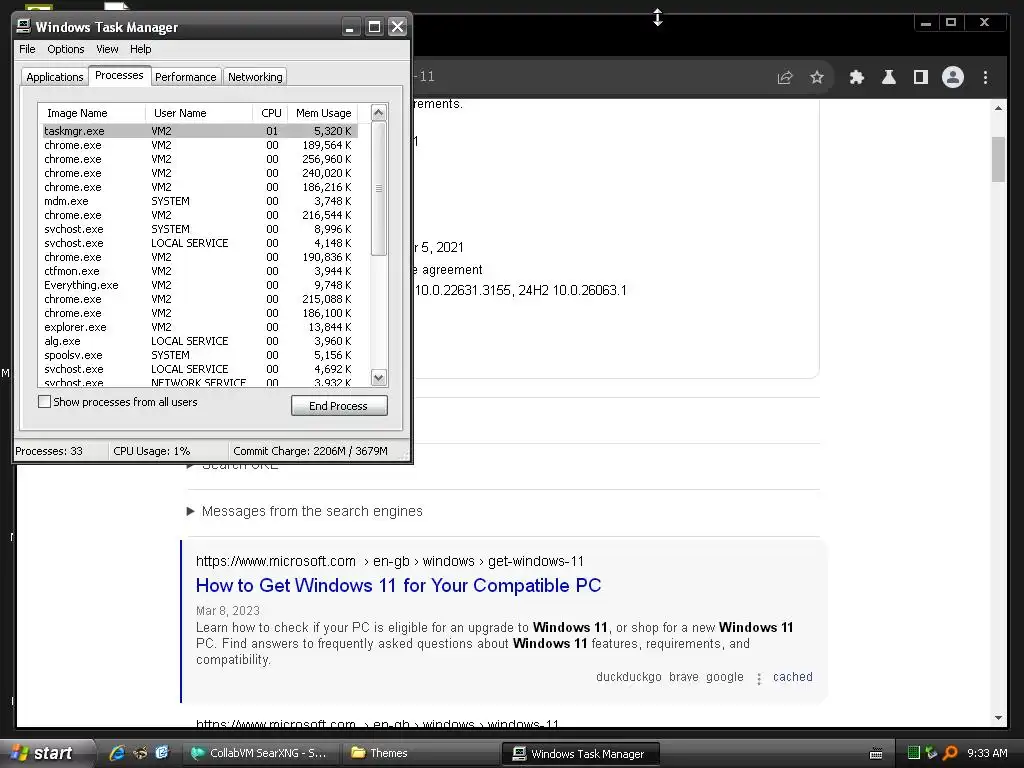Click the brave engine label
This screenshot has width=1024, height=768.
(684, 677)
